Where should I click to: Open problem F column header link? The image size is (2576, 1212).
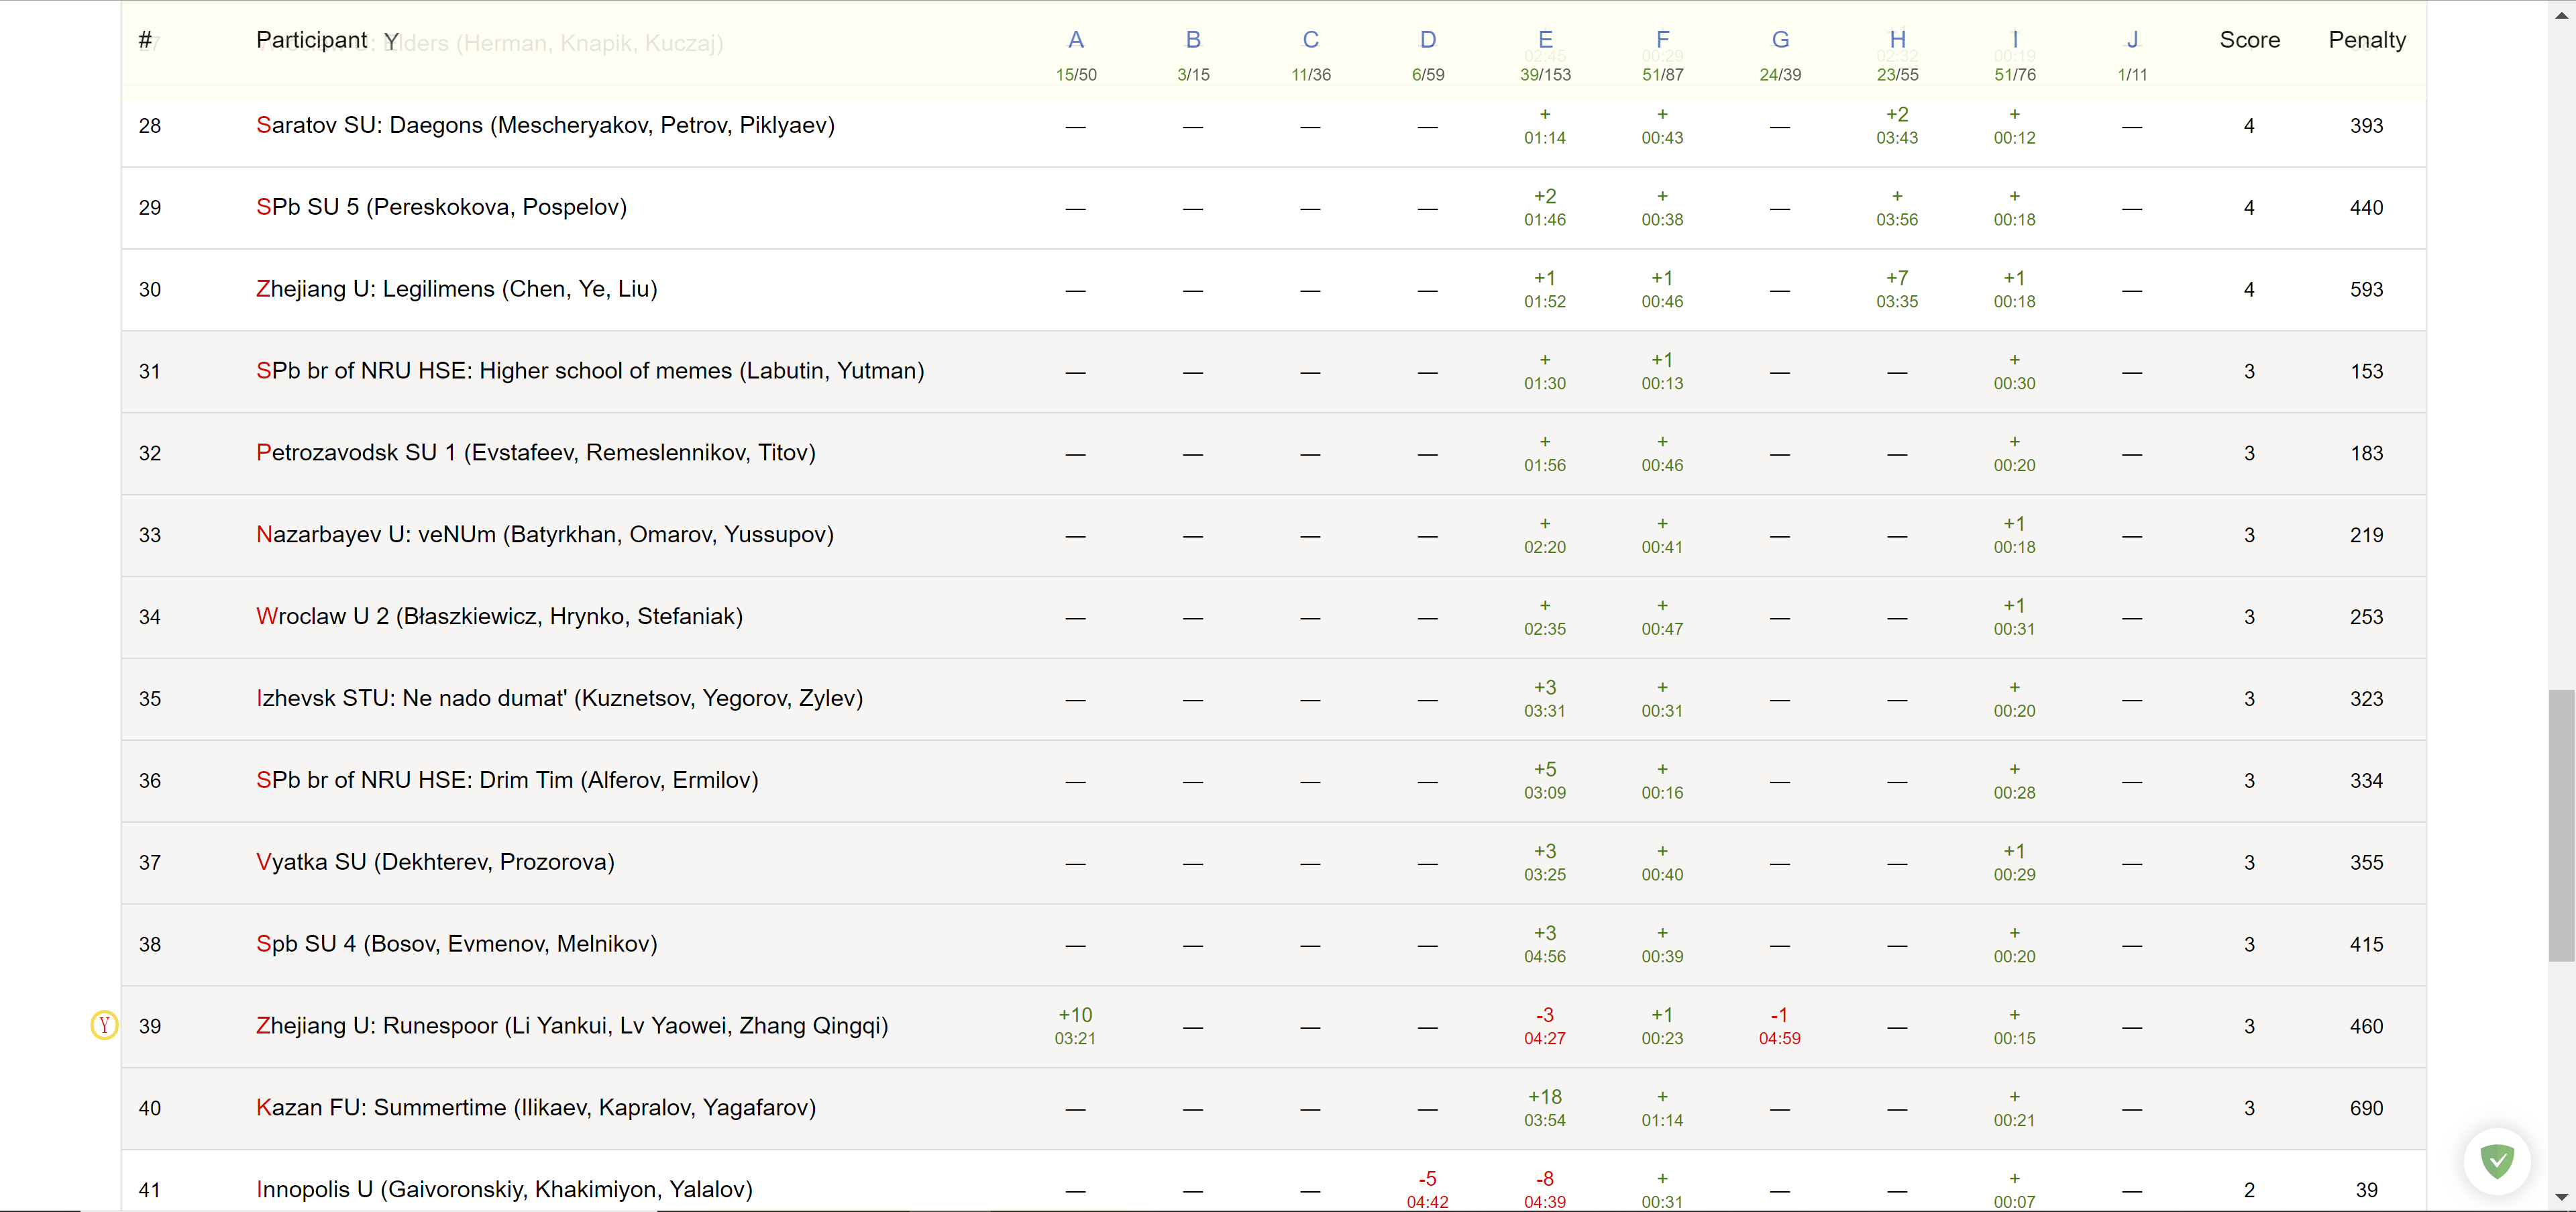tap(1662, 40)
